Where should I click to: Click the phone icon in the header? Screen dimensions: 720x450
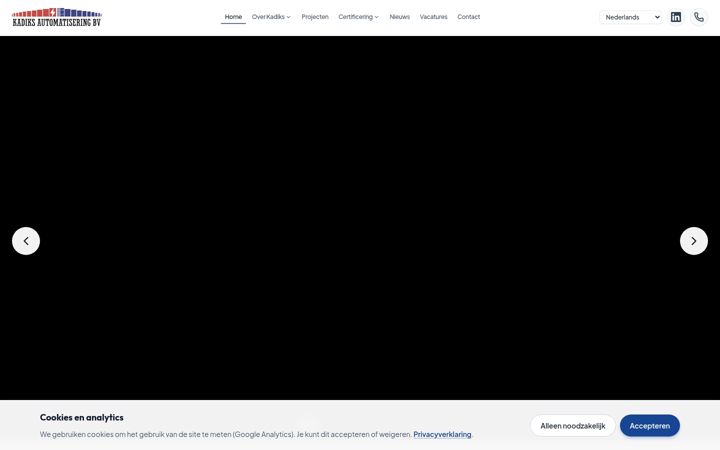click(699, 17)
